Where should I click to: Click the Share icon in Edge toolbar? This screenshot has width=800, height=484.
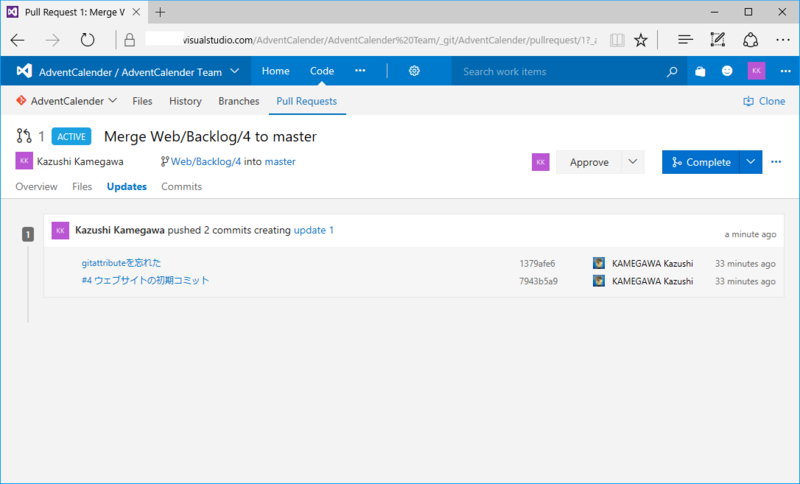point(750,40)
